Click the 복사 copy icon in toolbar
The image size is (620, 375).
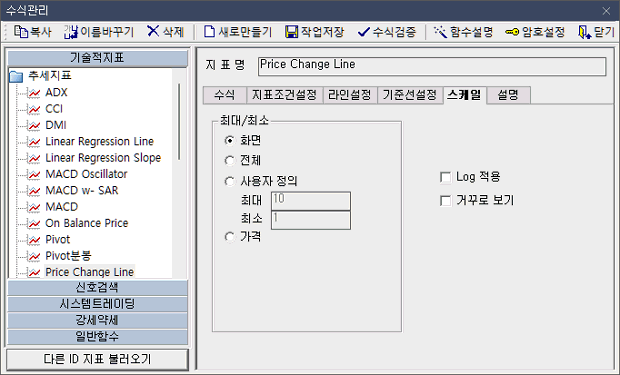coord(21,32)
